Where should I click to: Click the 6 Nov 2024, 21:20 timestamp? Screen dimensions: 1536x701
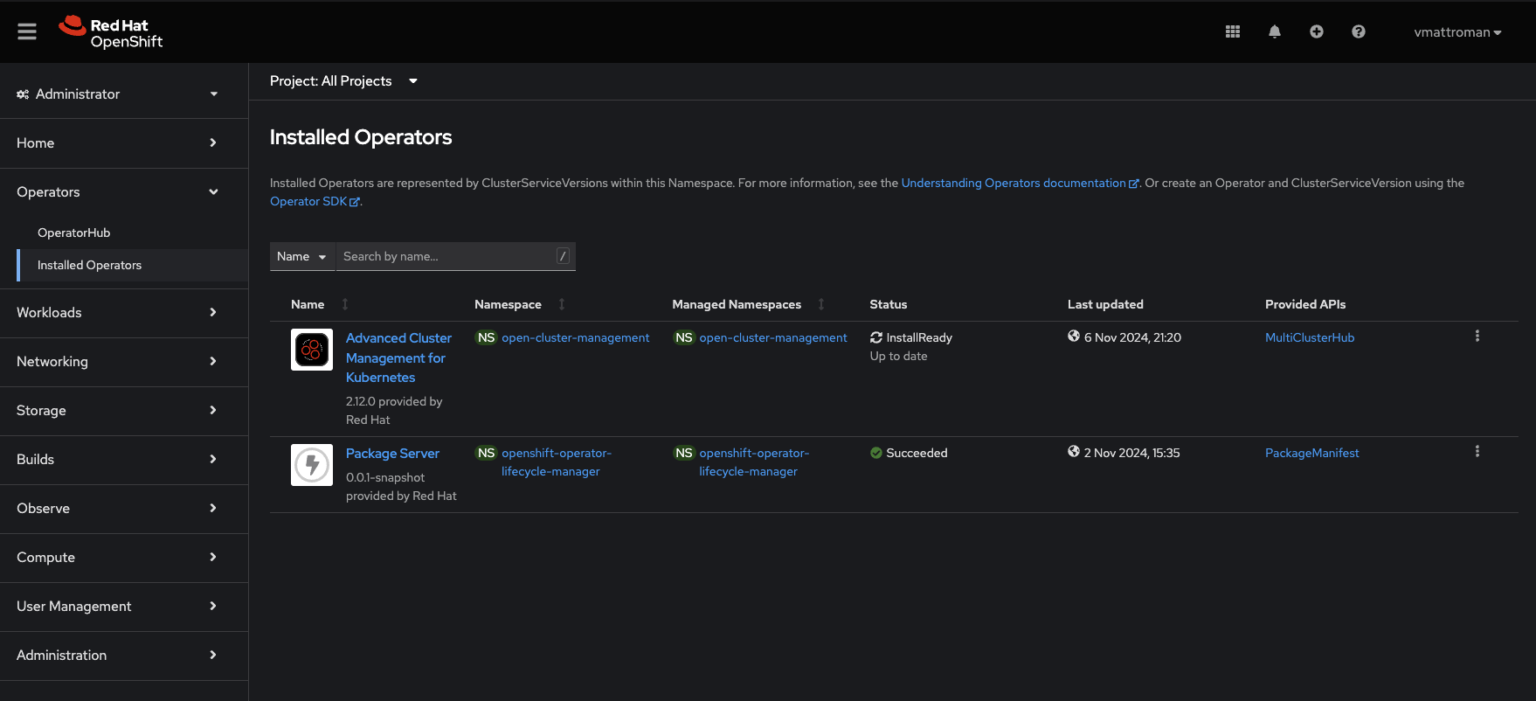click(1132, 338)
